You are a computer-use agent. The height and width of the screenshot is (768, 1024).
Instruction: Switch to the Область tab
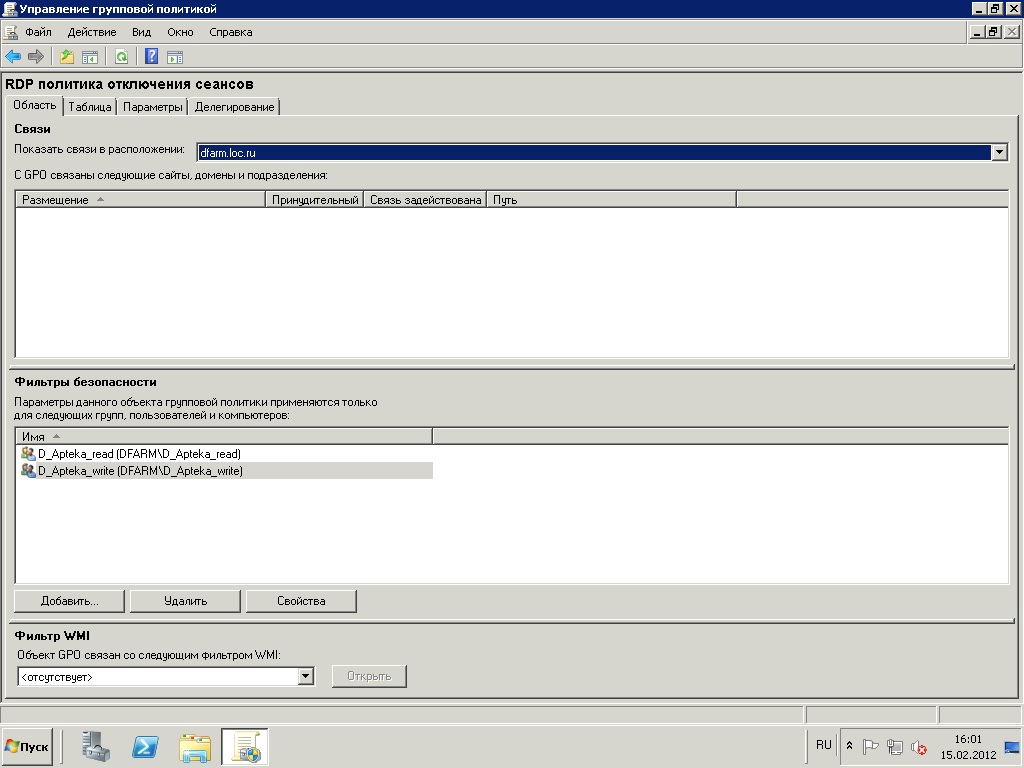35,105
